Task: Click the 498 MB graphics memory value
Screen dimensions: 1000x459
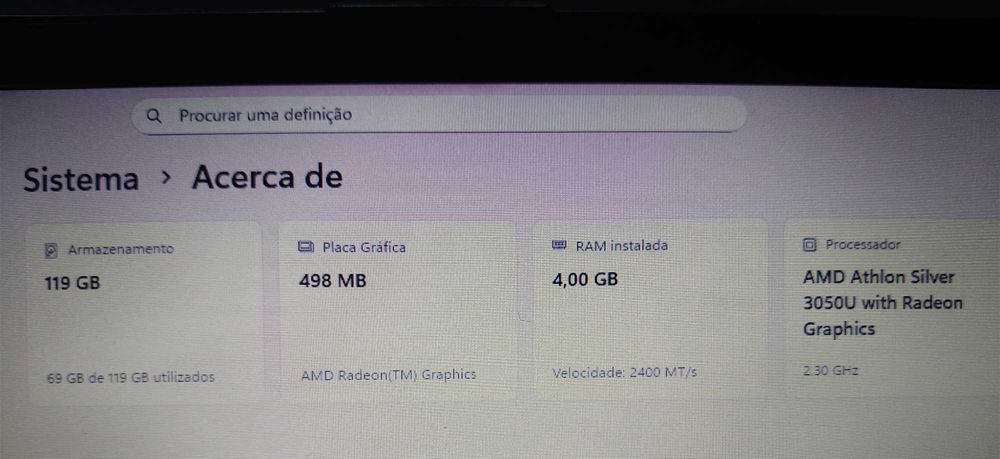Action: pyautogui.click(x=333, y=281)
